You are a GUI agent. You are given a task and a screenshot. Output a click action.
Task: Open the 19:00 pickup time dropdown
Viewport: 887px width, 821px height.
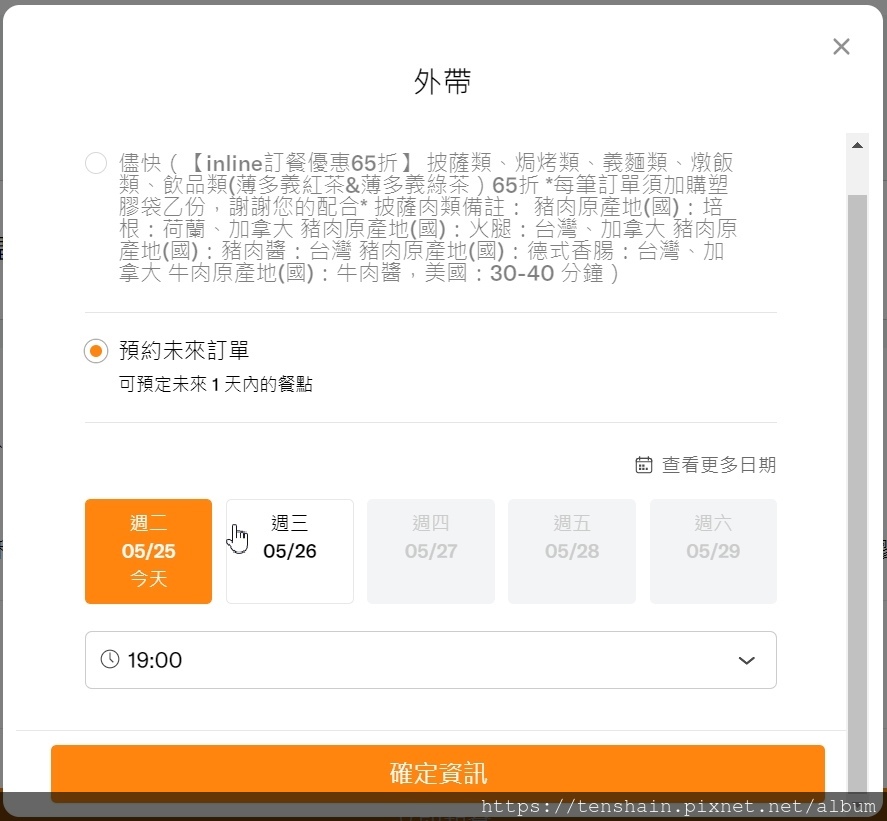click(430, 660)
